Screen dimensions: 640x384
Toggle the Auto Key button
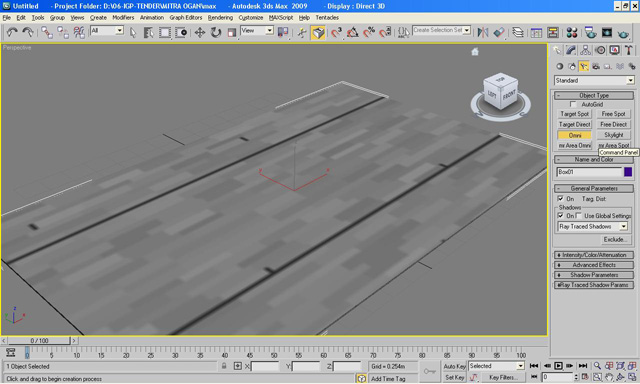(455, 366)
